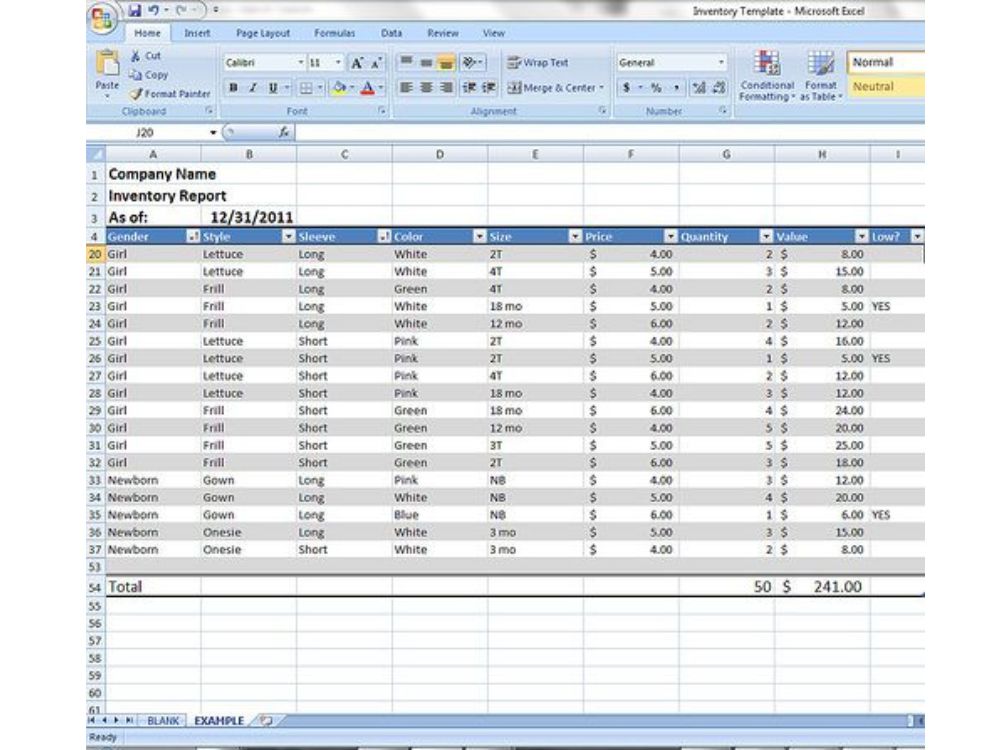
Task: Click the Accounting dollar format icon
Action: (626, 88)
